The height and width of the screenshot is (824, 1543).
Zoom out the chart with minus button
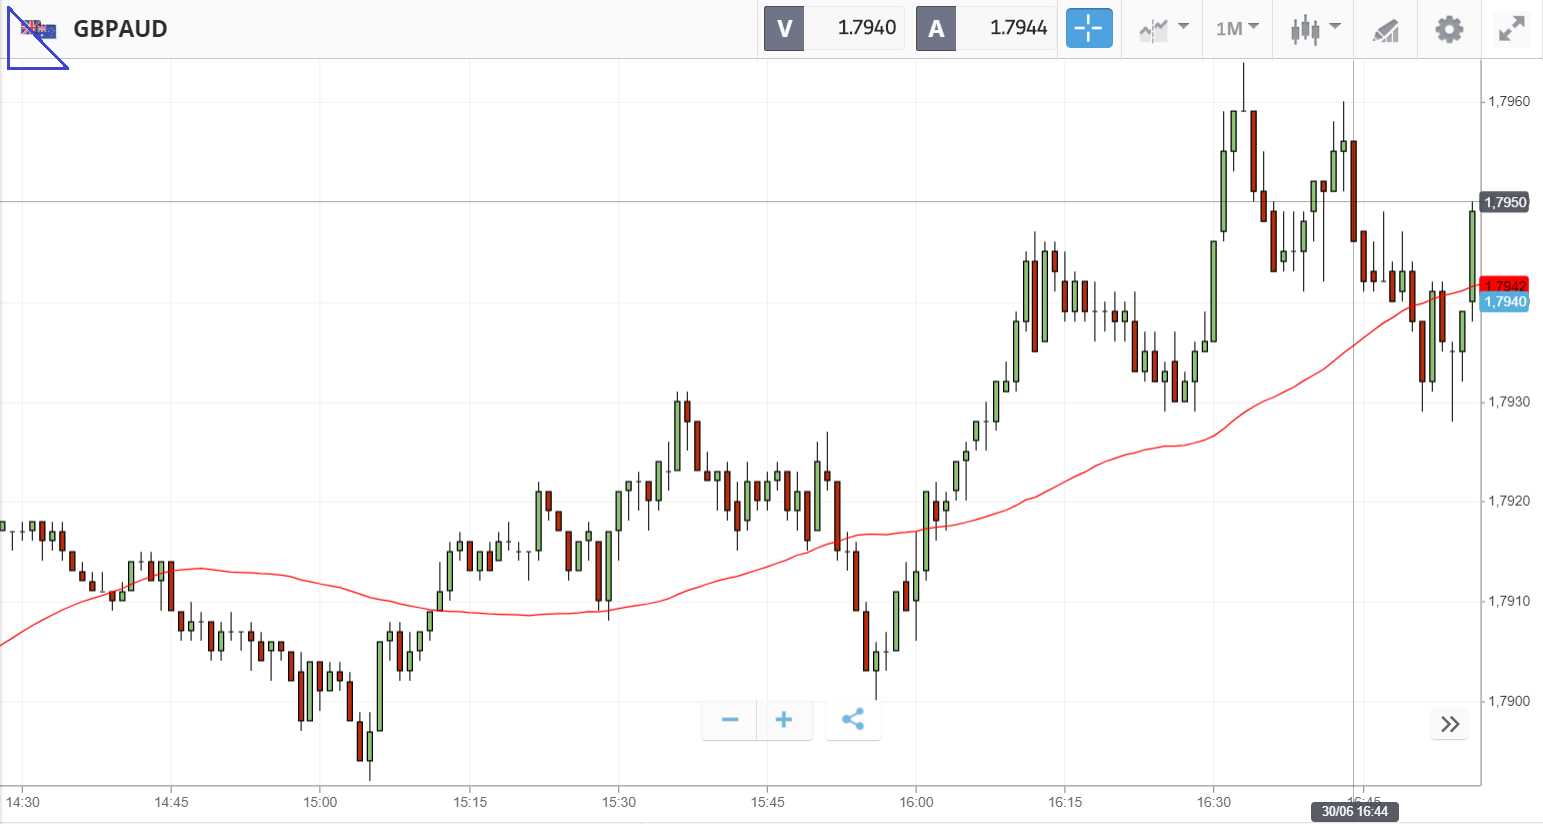point(730,720)
